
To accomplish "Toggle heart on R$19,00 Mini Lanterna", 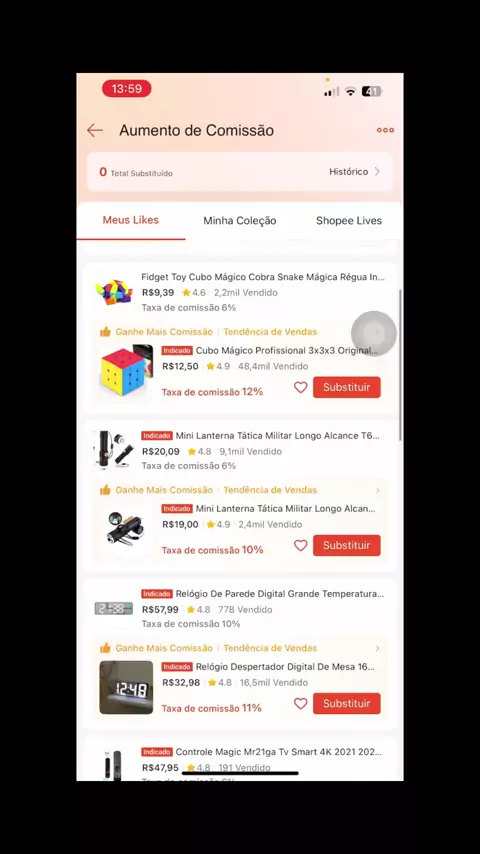I will 301,545.
